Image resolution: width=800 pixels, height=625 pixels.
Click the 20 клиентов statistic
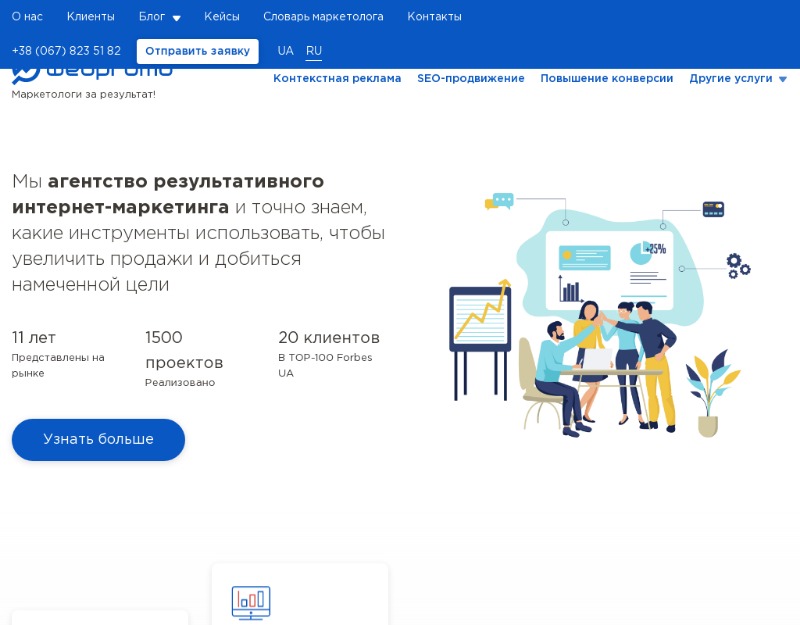(x=329, y=337)
